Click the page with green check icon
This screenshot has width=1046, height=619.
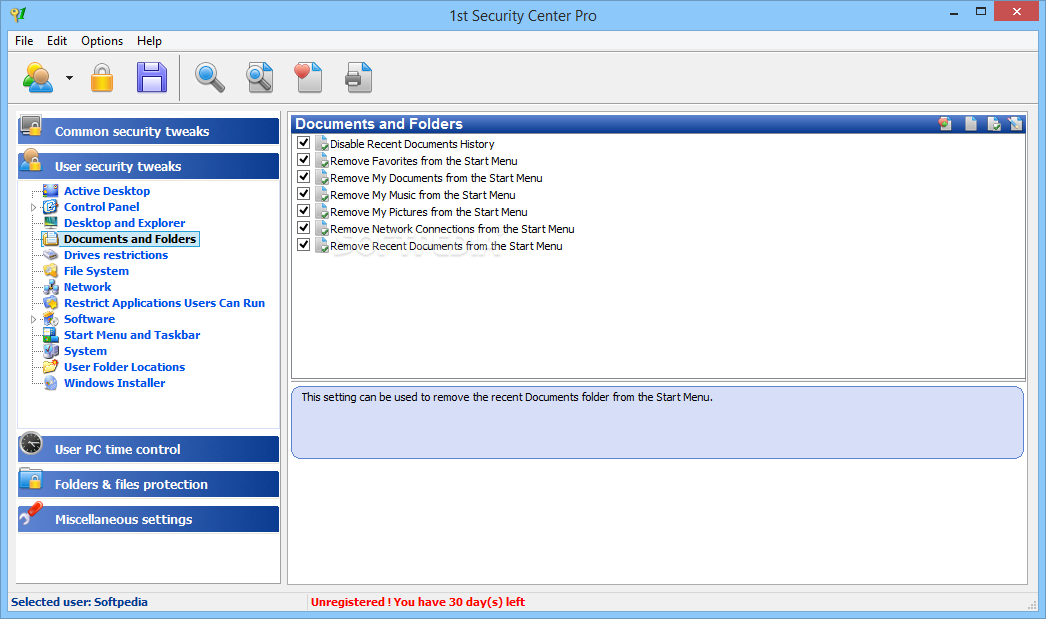click(993, 123)
